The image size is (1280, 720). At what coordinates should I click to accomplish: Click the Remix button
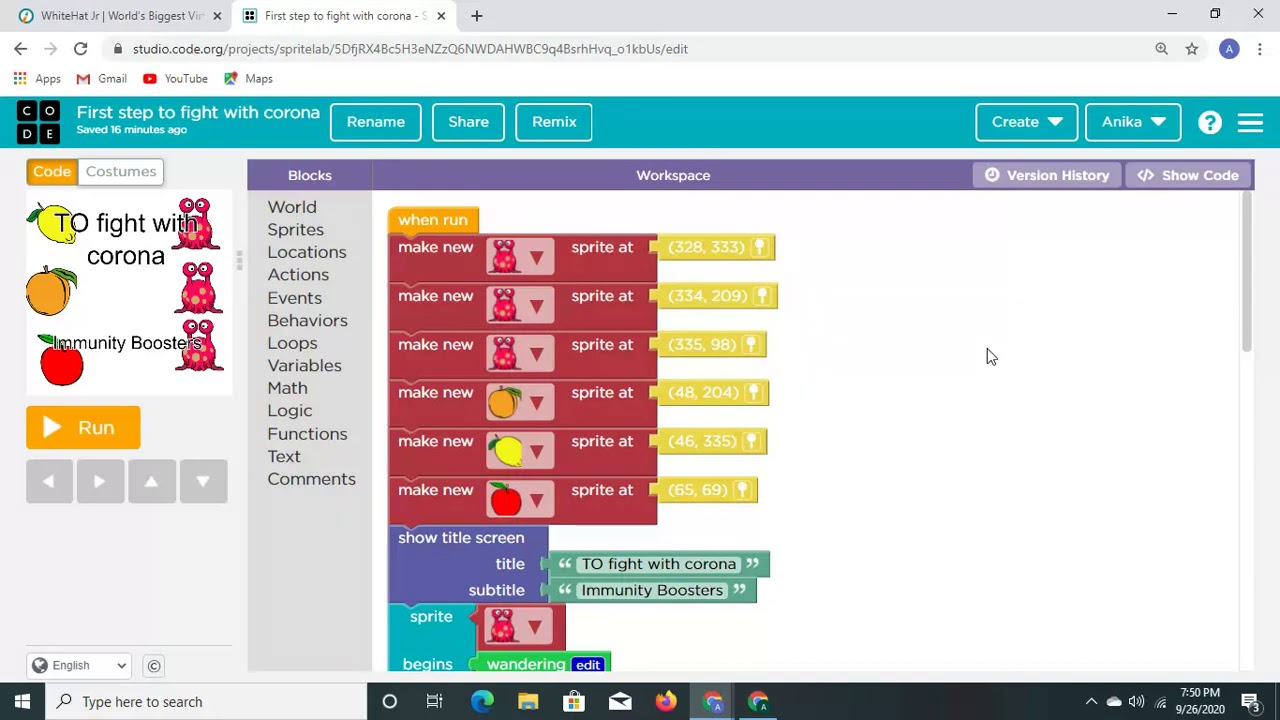(x=554, y=122)
